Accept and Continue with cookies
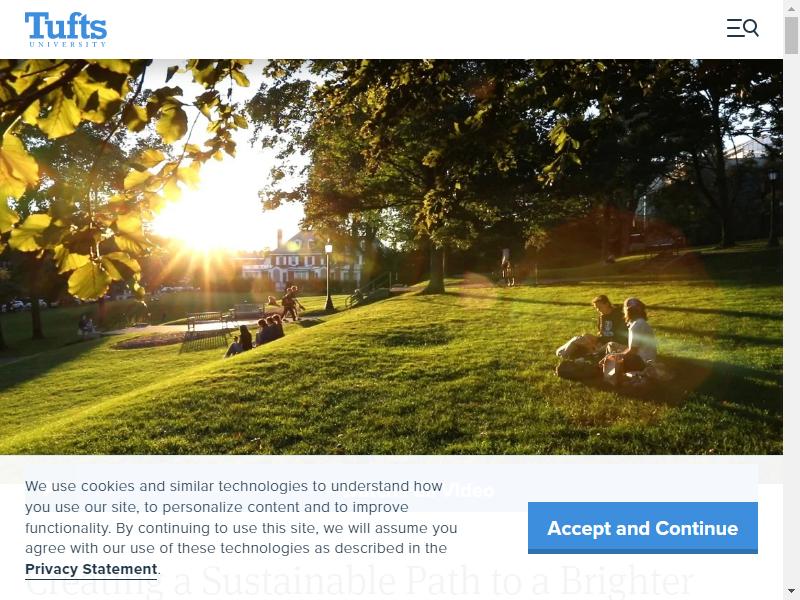Viewport: 800px width, 600px height. (642, 528)
